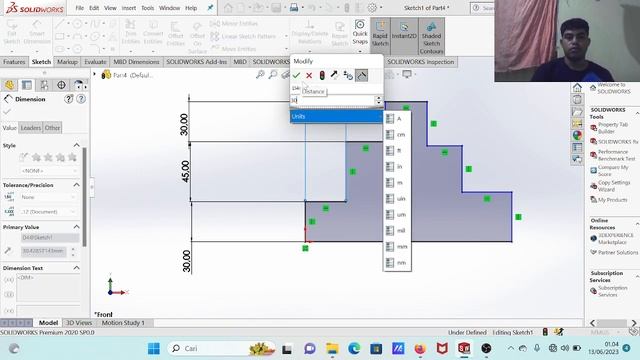Open the Other tab in Dimension panel
The image size is (640, 360).
click(52, 128)
